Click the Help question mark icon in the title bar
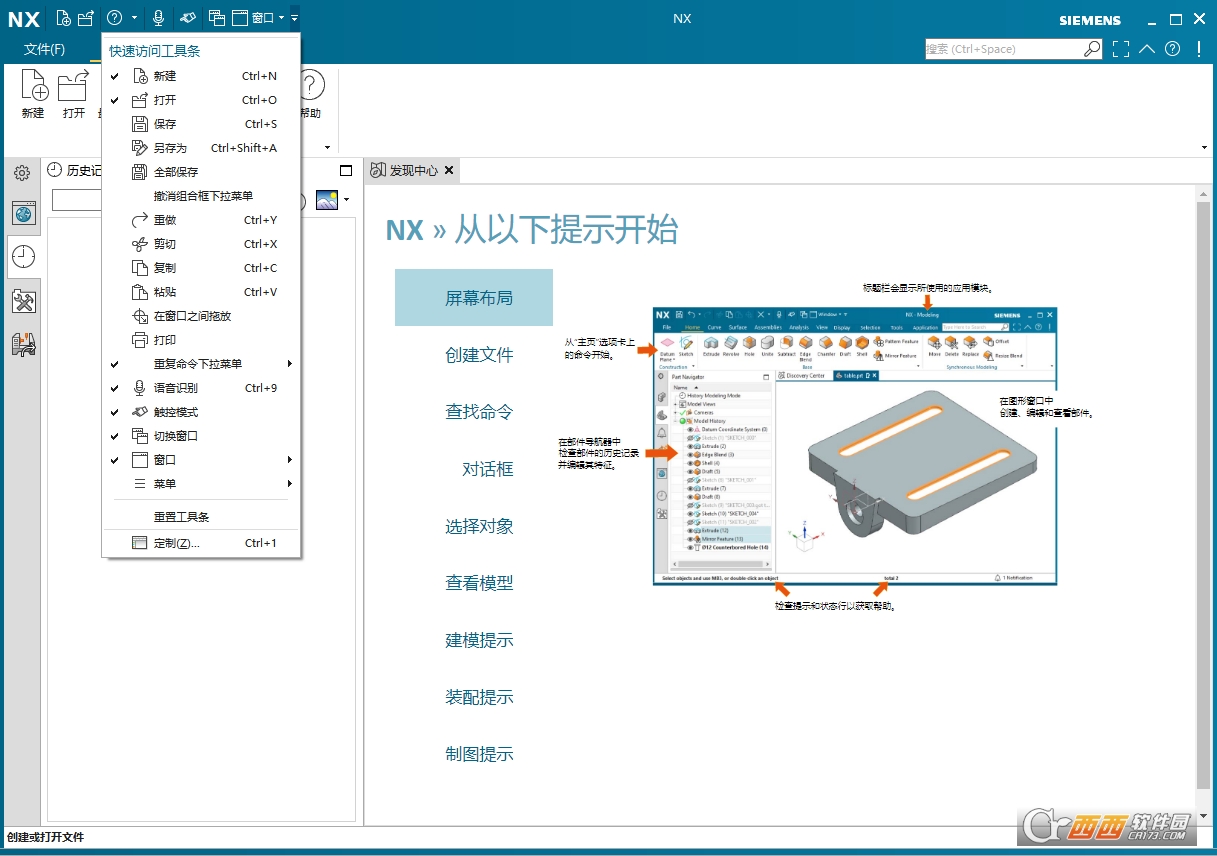The image size is (1217, 856). click(x=114, y=17)
